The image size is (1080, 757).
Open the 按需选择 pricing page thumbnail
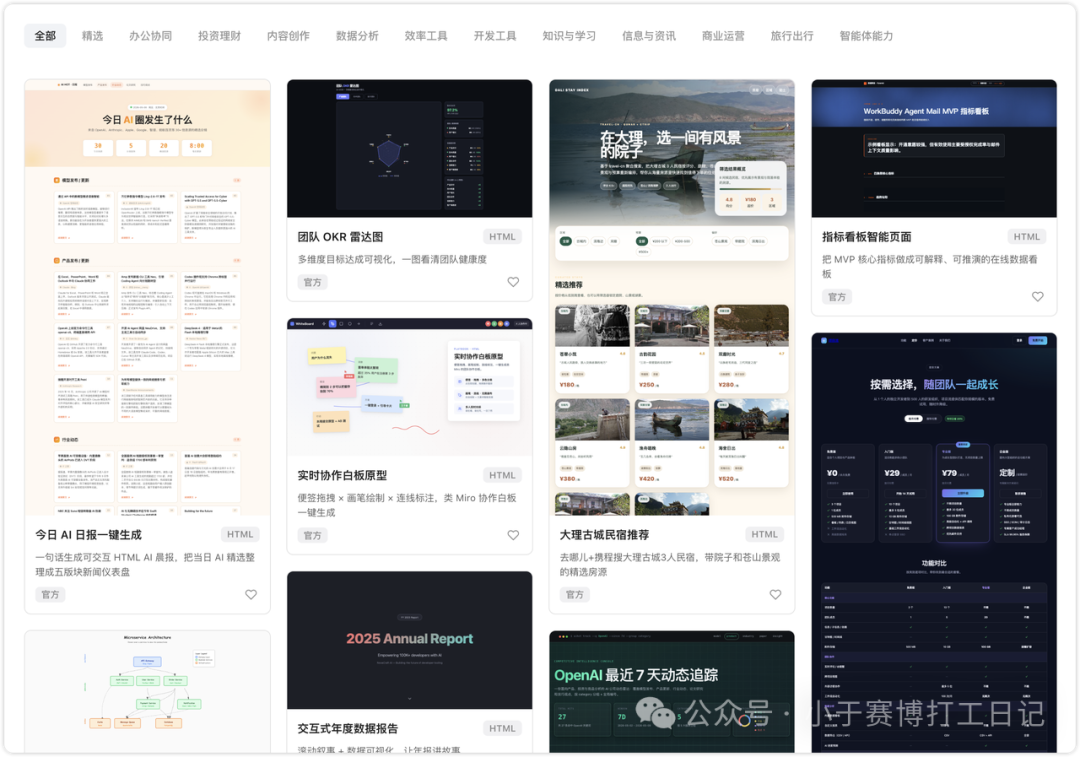(x=934, y=543)
